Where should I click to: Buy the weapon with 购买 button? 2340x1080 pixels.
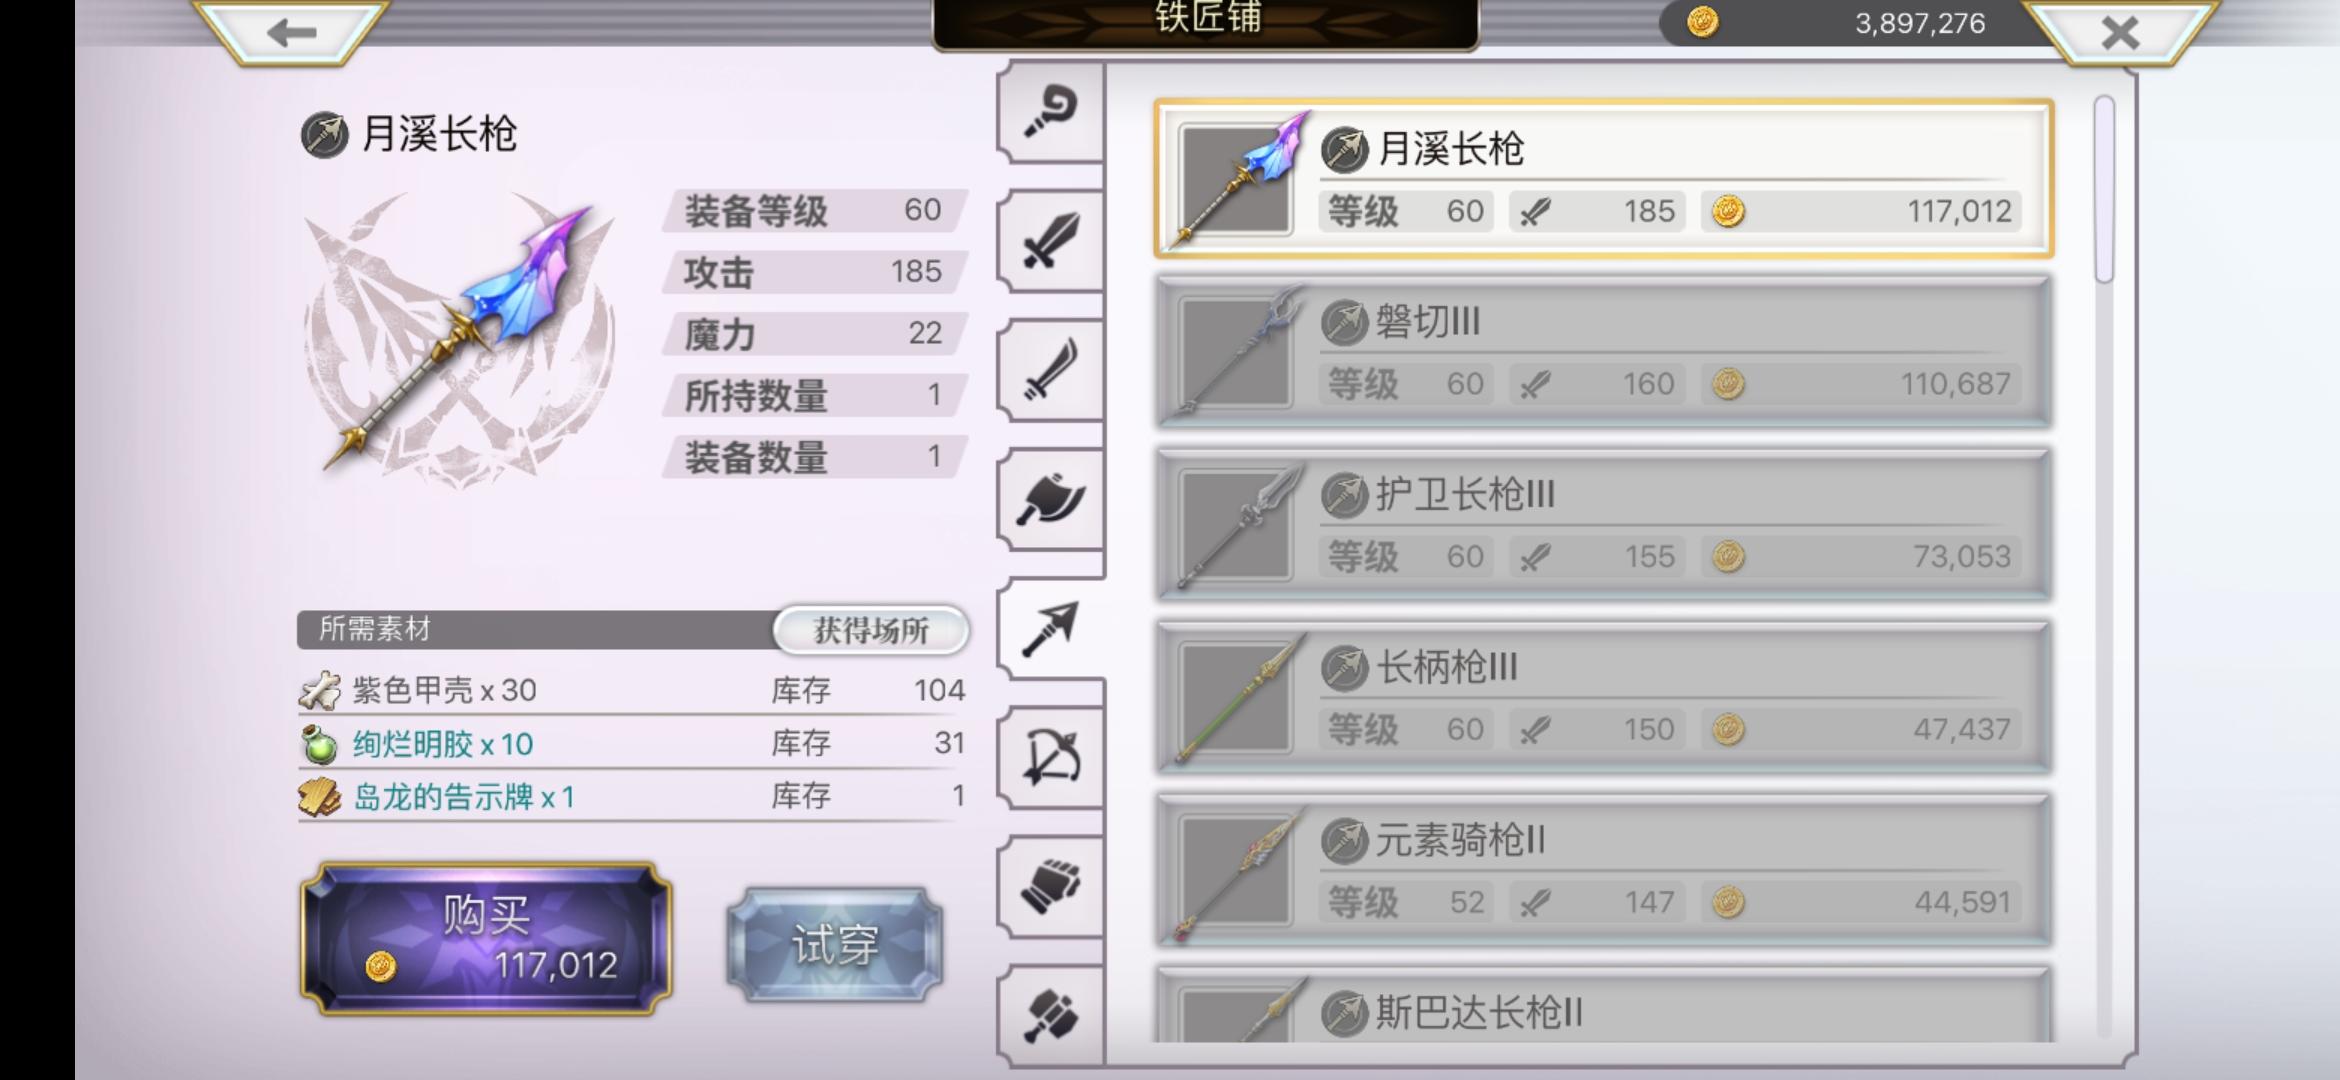pos(486,939)
